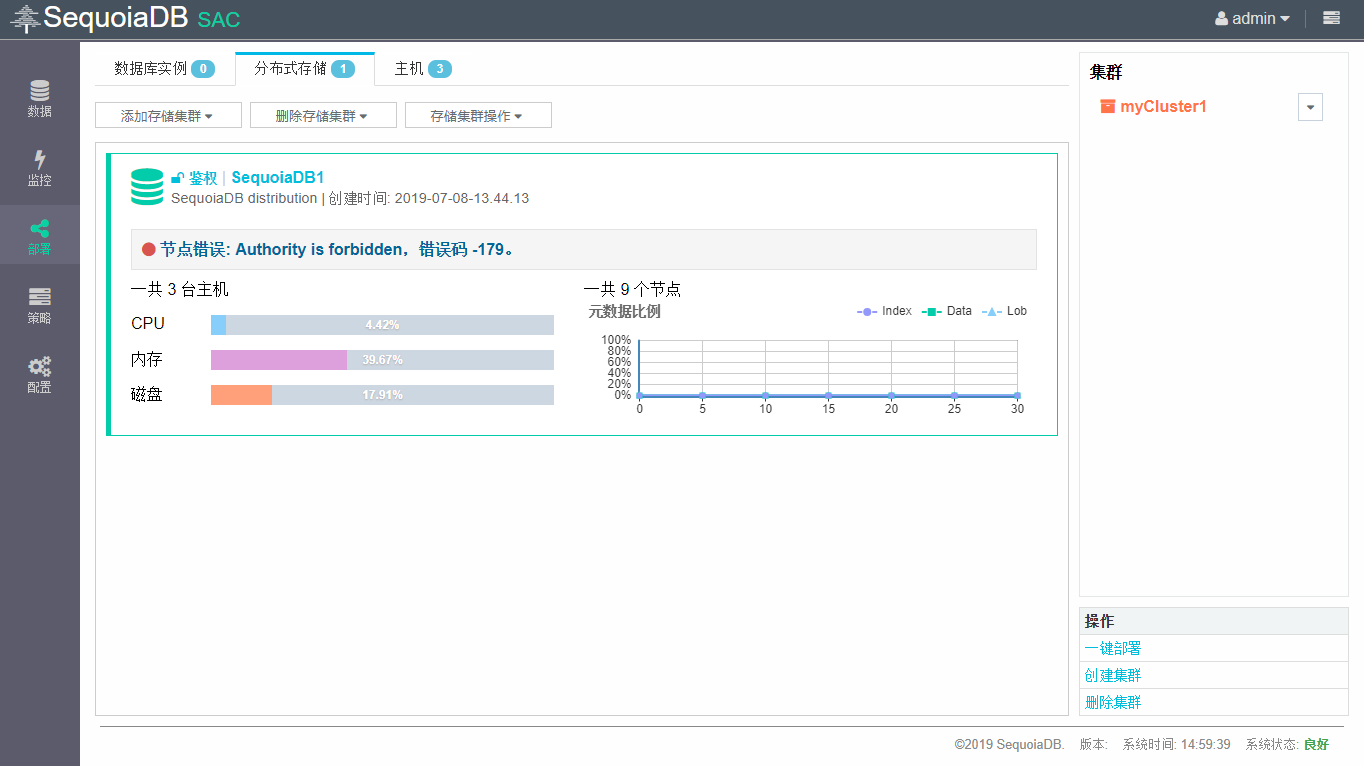Expand the 存储集群操作 dropdown
1364x766 pixels.
coord(478,115)
